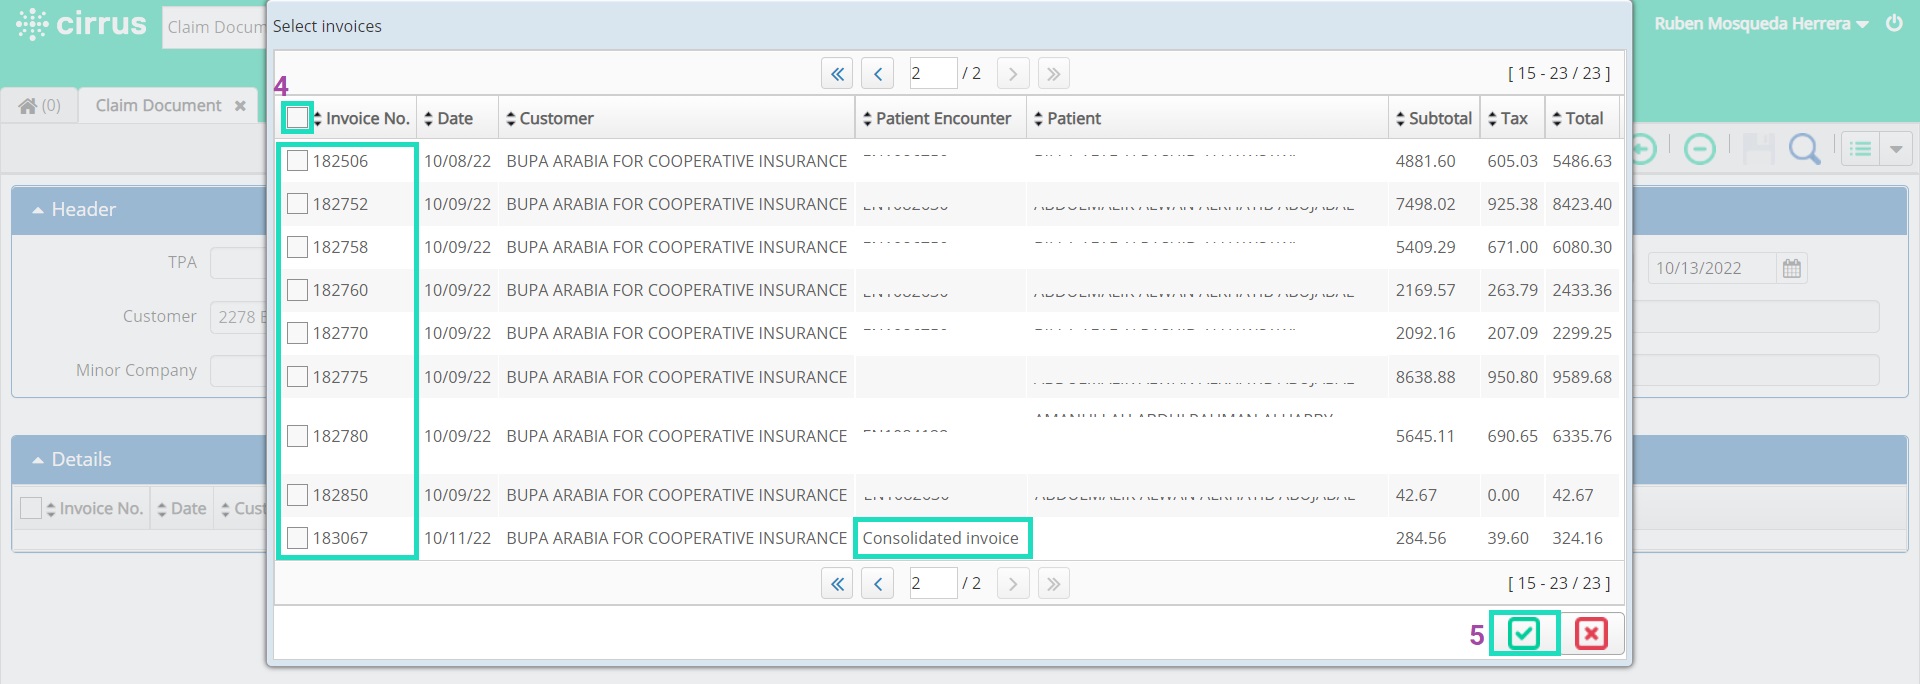The height and width of the screenshot is (684, 1920).
Task: Go to first page in top paginator
Action: coord(837,73)
